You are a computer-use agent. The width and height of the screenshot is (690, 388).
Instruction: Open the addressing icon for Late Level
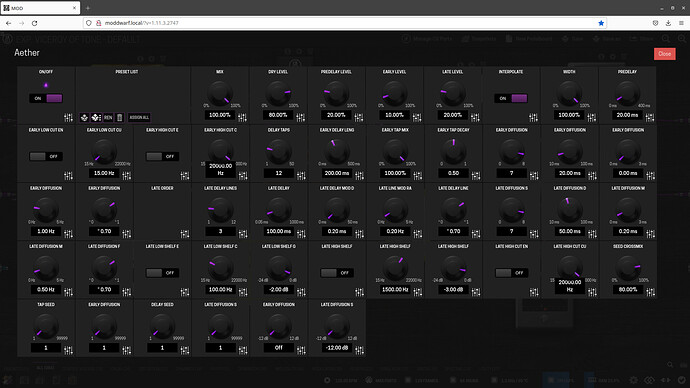pos(475,117)
